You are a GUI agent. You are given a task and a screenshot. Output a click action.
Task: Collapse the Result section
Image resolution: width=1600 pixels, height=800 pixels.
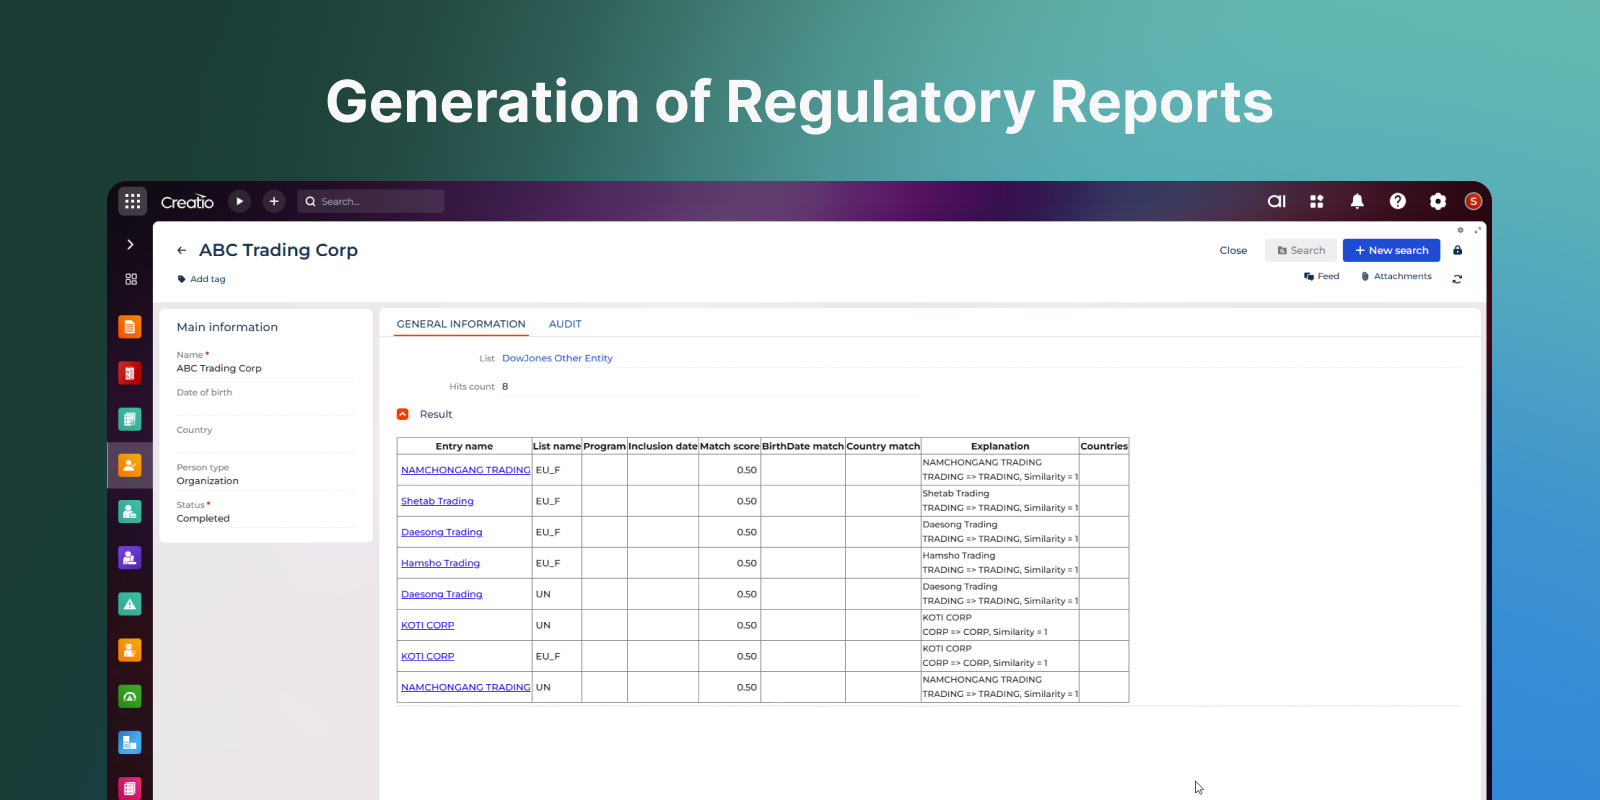(403, 414)
